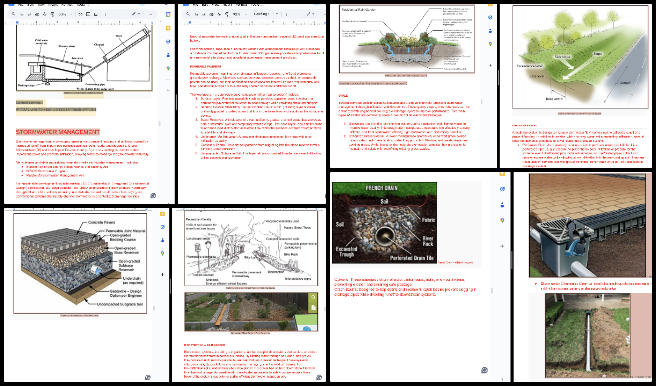Screen dimensions: 656x386
Task: Open Google Keep beside the solar still diagram
Action: click(168, 28)
